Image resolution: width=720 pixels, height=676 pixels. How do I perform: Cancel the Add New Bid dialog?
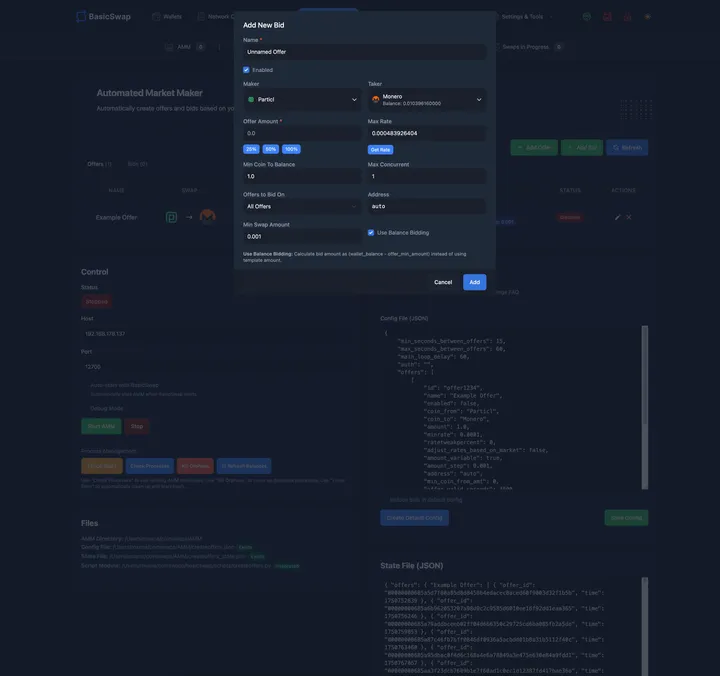443,282
